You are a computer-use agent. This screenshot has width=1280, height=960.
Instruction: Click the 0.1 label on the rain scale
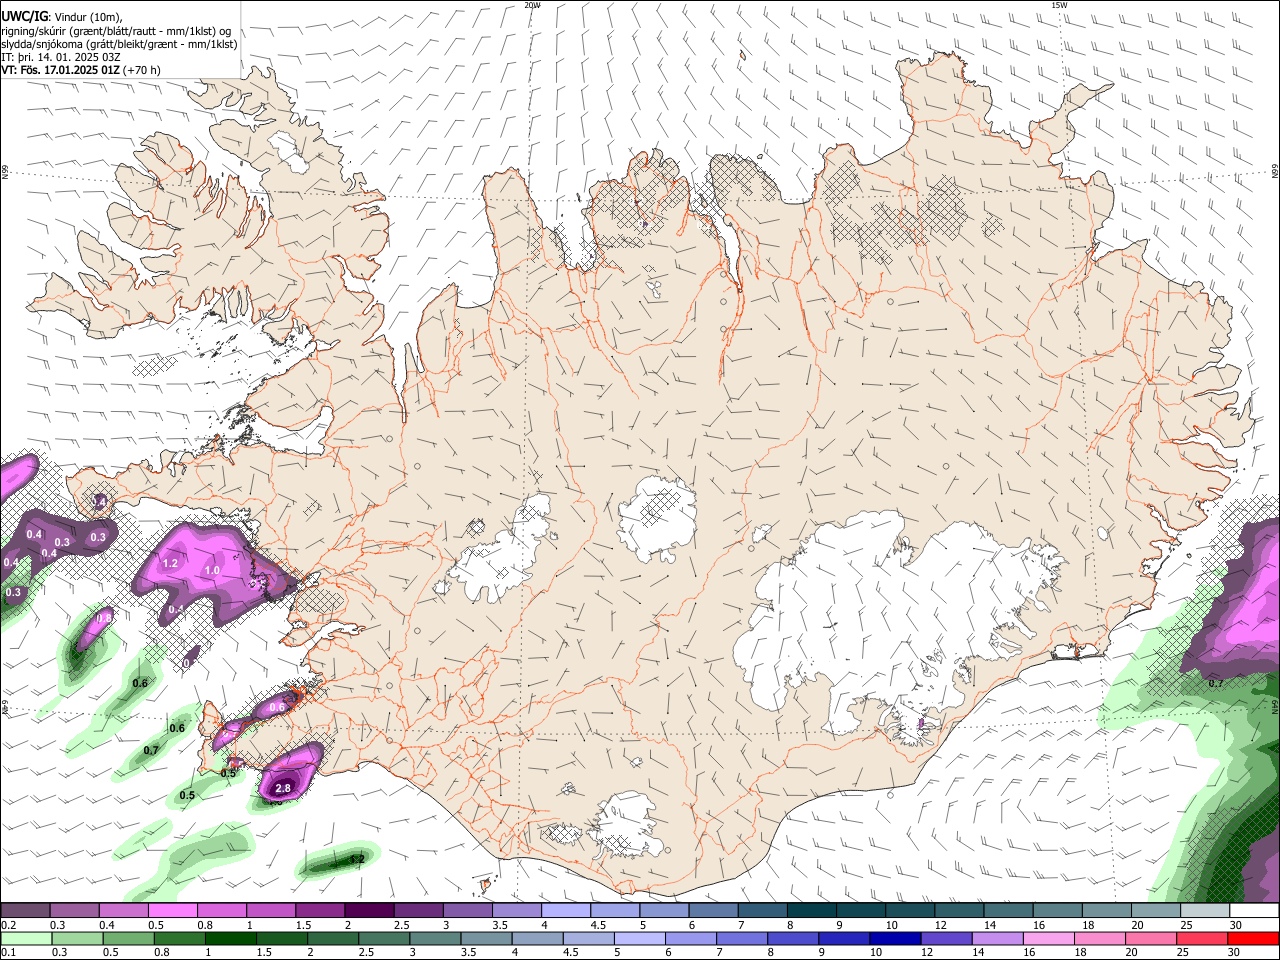[x=8, y=952]
